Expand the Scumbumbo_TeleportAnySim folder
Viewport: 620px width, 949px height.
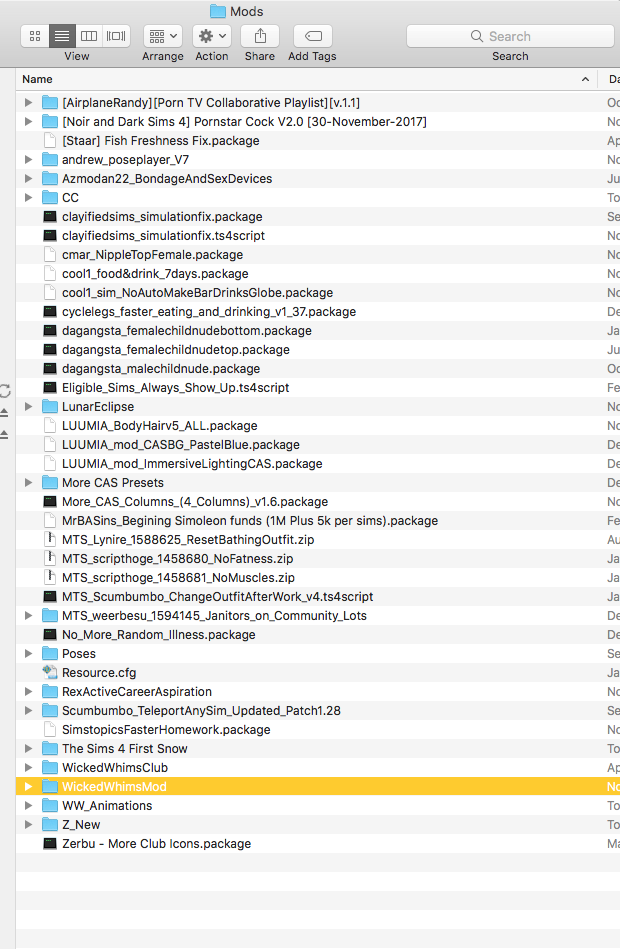coord(28,711)
